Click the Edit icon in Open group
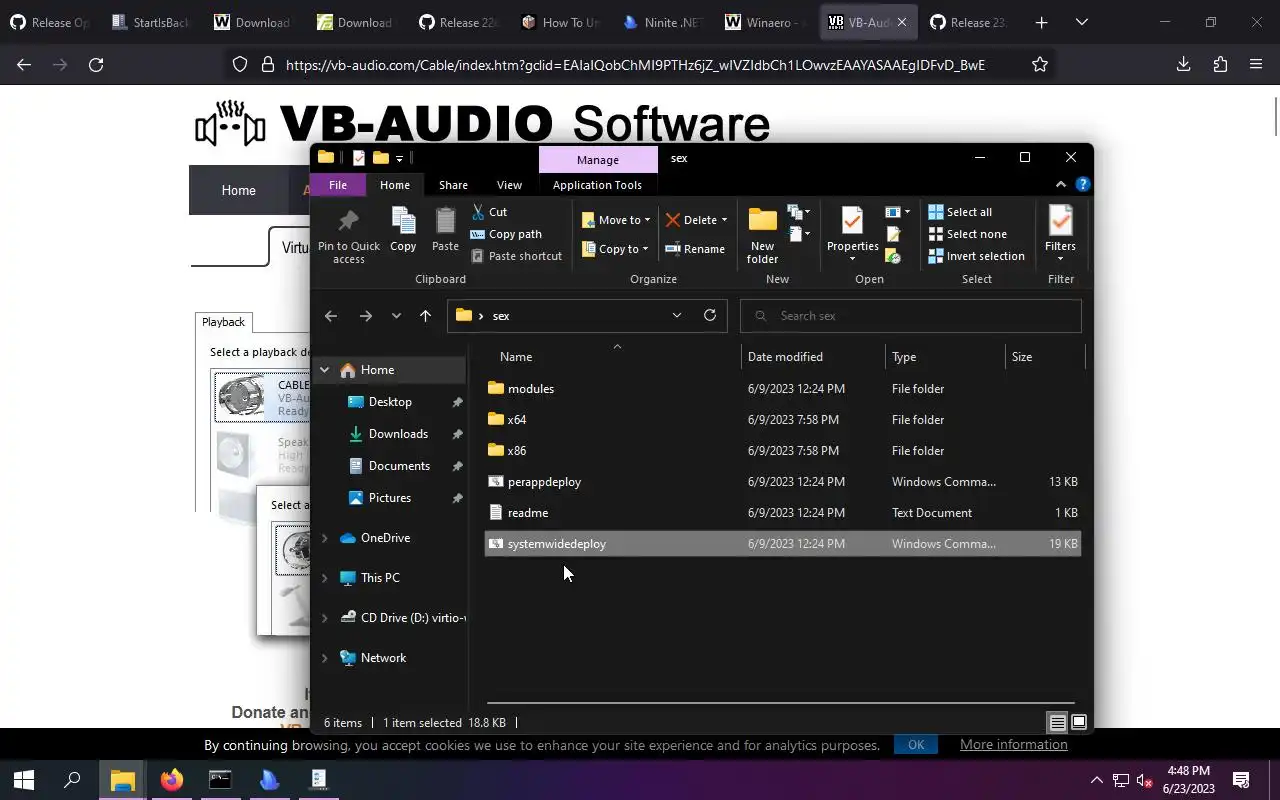 [894, 234]
